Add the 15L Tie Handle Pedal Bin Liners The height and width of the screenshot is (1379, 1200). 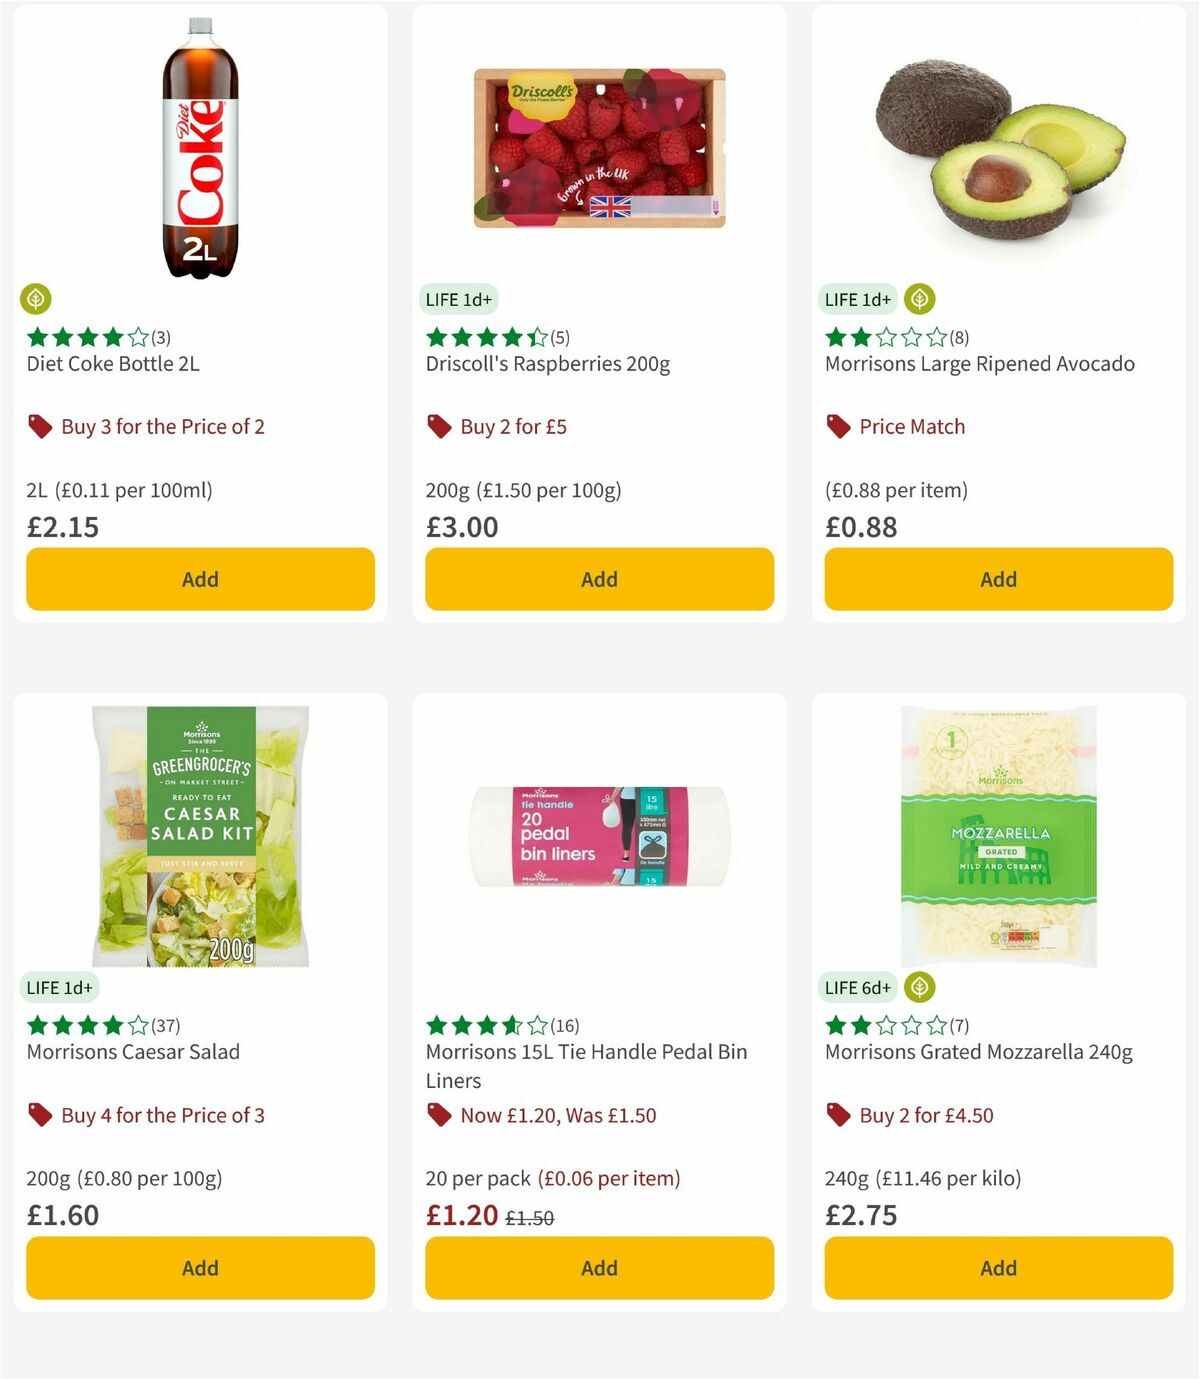pyautogui.click(x=599, y=1268)
